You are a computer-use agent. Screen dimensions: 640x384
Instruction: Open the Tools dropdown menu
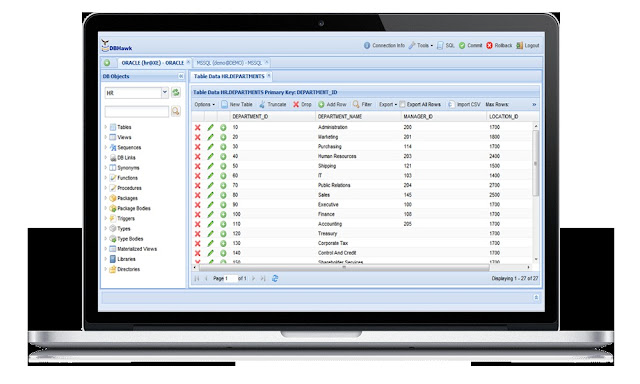click(421, 45)
